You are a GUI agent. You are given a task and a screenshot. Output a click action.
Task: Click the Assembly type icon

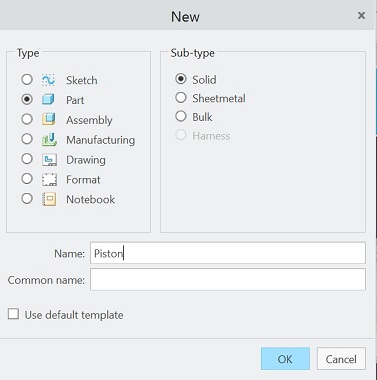pos(49,119)
